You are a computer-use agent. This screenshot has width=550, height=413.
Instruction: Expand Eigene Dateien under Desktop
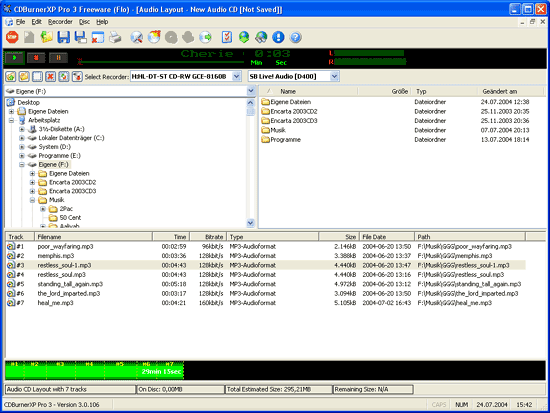[12, 112]
